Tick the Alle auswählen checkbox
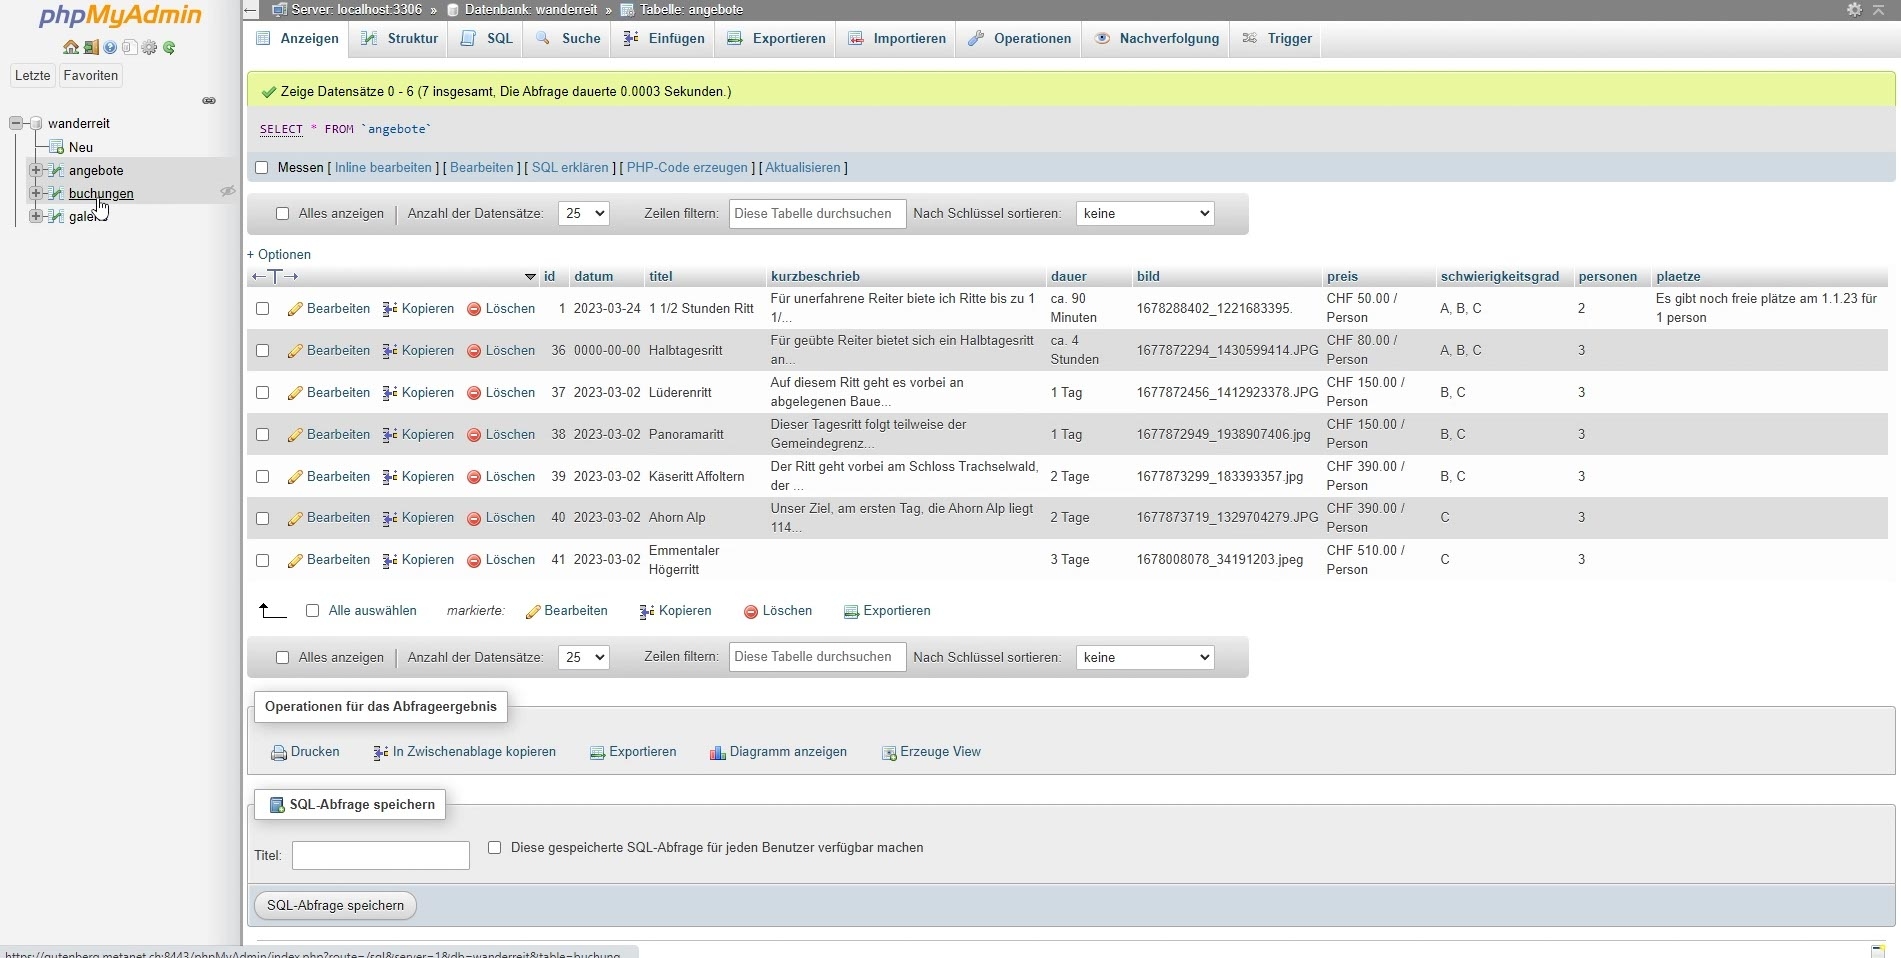1901x958 pixels. (312, 611)
